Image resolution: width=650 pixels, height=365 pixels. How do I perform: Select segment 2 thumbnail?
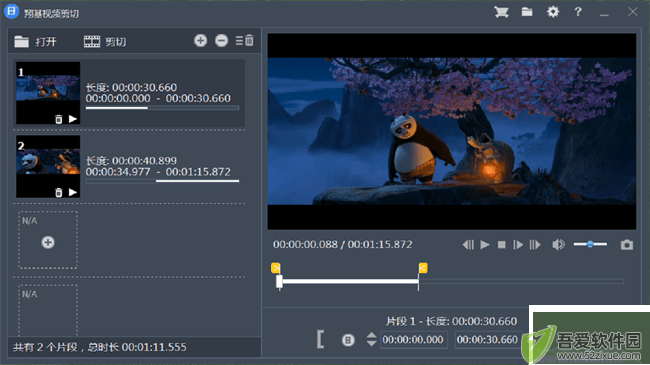coord(48,166)
